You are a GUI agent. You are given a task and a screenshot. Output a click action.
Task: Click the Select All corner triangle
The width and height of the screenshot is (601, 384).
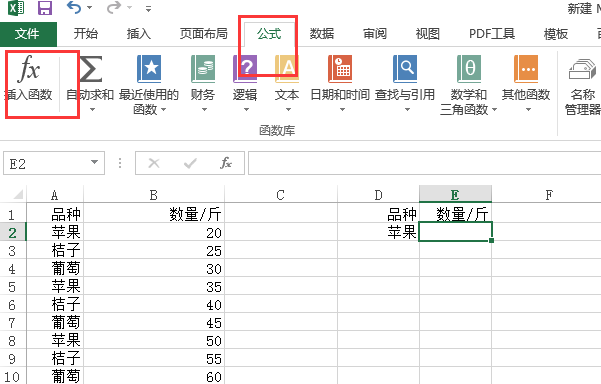click(18, 195)
